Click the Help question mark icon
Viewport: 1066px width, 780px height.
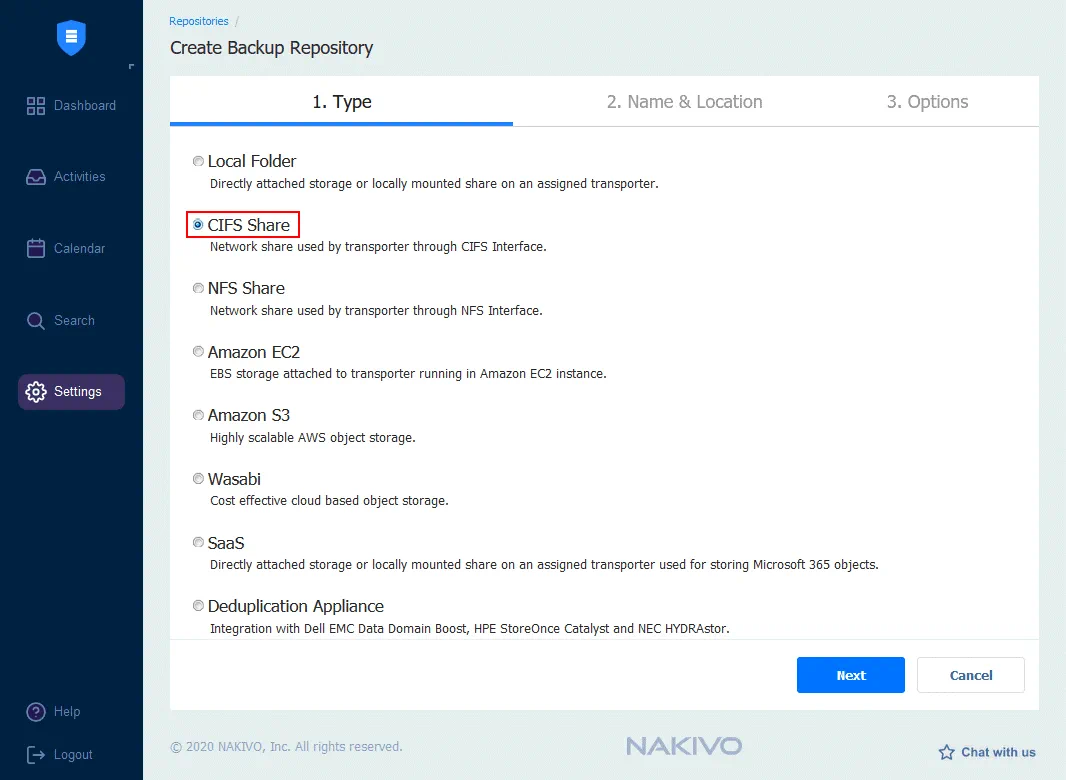(x=35, y=711)
